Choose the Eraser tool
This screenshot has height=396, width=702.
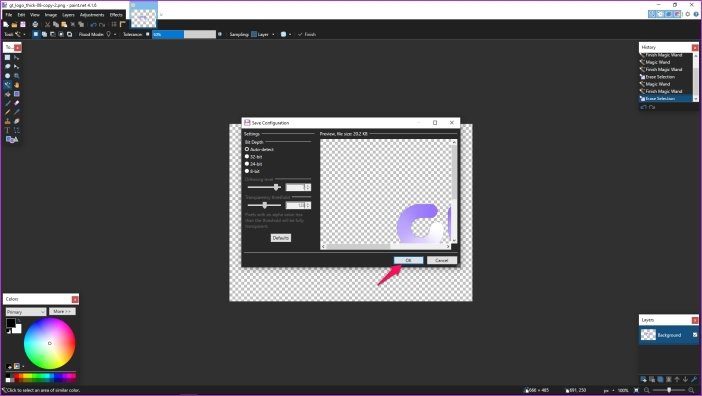tap(17, 103)
